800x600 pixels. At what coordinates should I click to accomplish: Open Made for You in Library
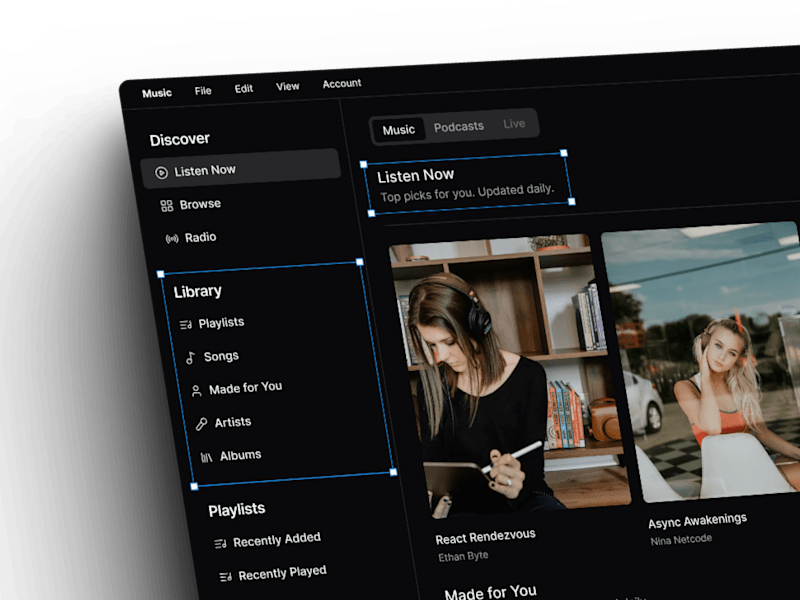click(x=245, y=388)
